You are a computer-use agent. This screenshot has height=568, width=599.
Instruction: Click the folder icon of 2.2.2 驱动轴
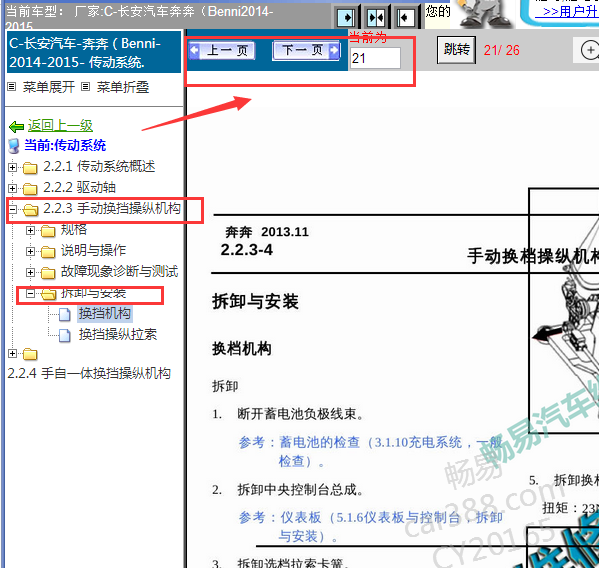click(30, 189)
